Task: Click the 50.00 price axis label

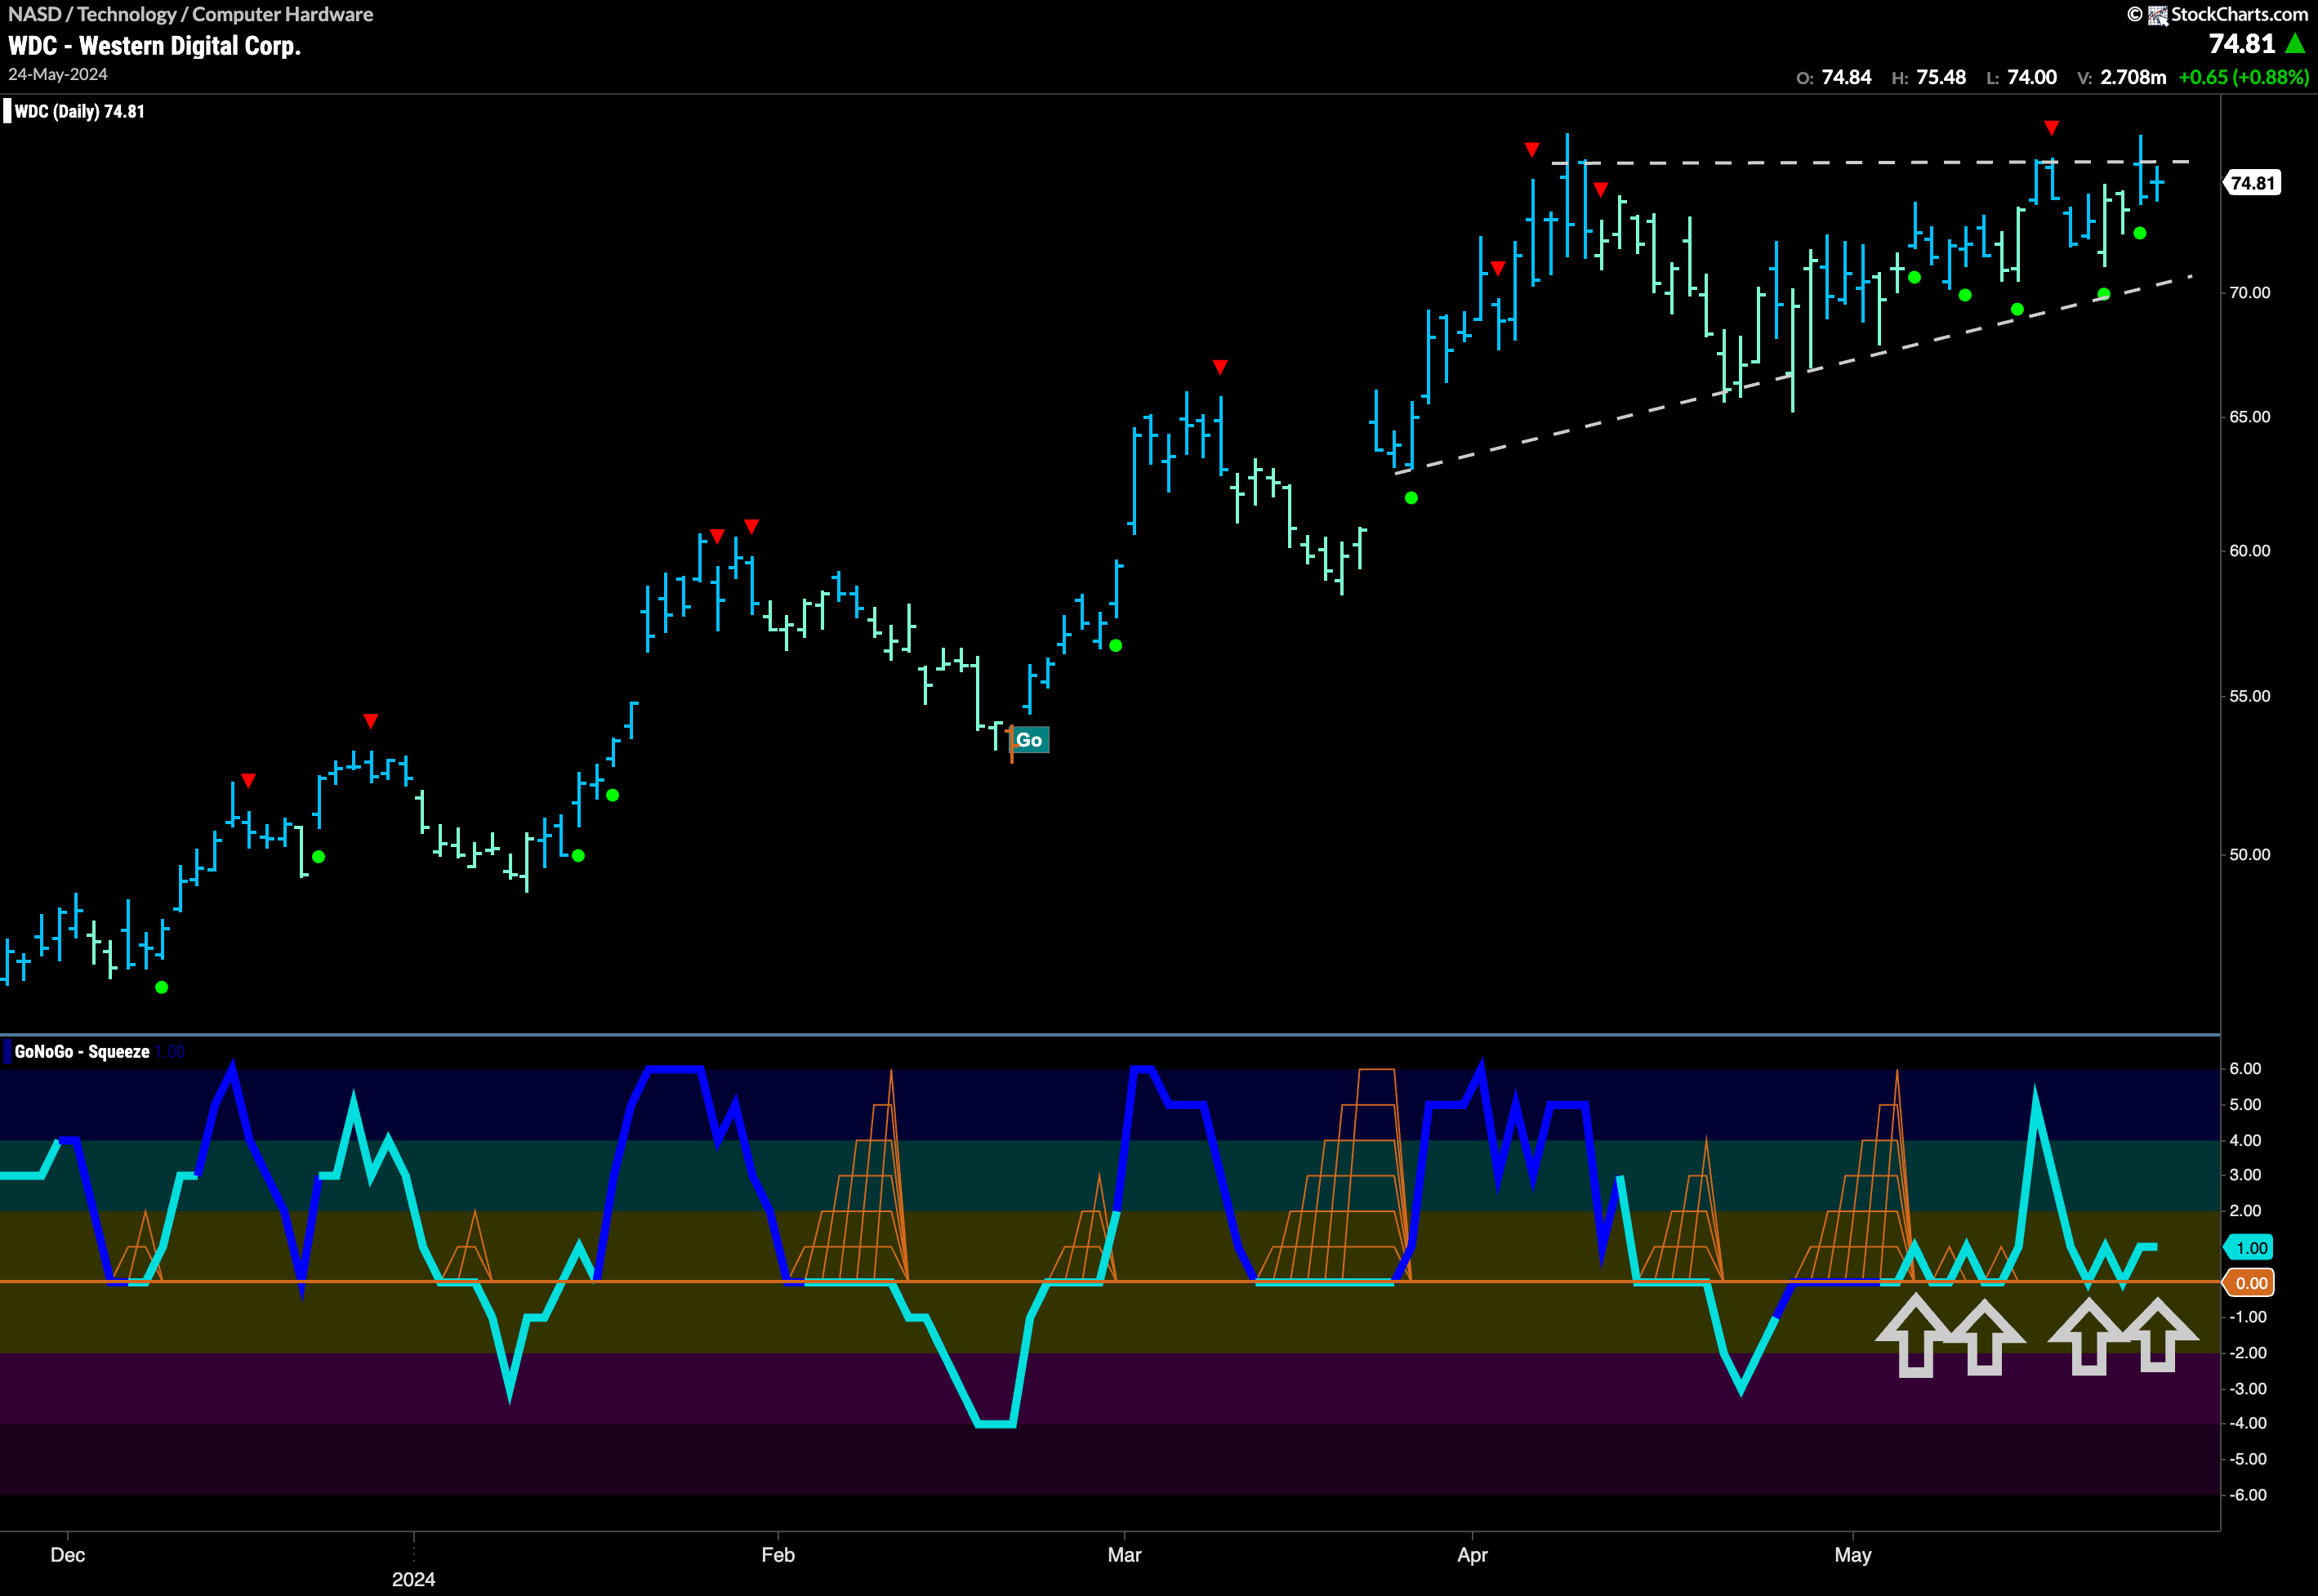Action: click(x=2250, y=855)
